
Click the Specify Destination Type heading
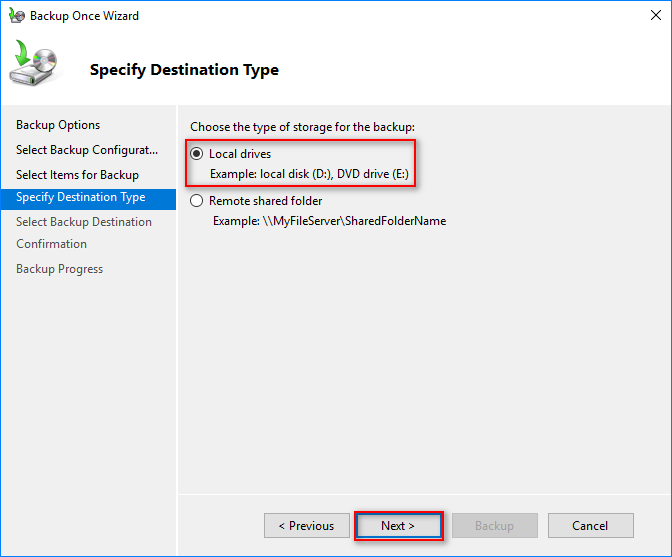[x=184, y=70]
